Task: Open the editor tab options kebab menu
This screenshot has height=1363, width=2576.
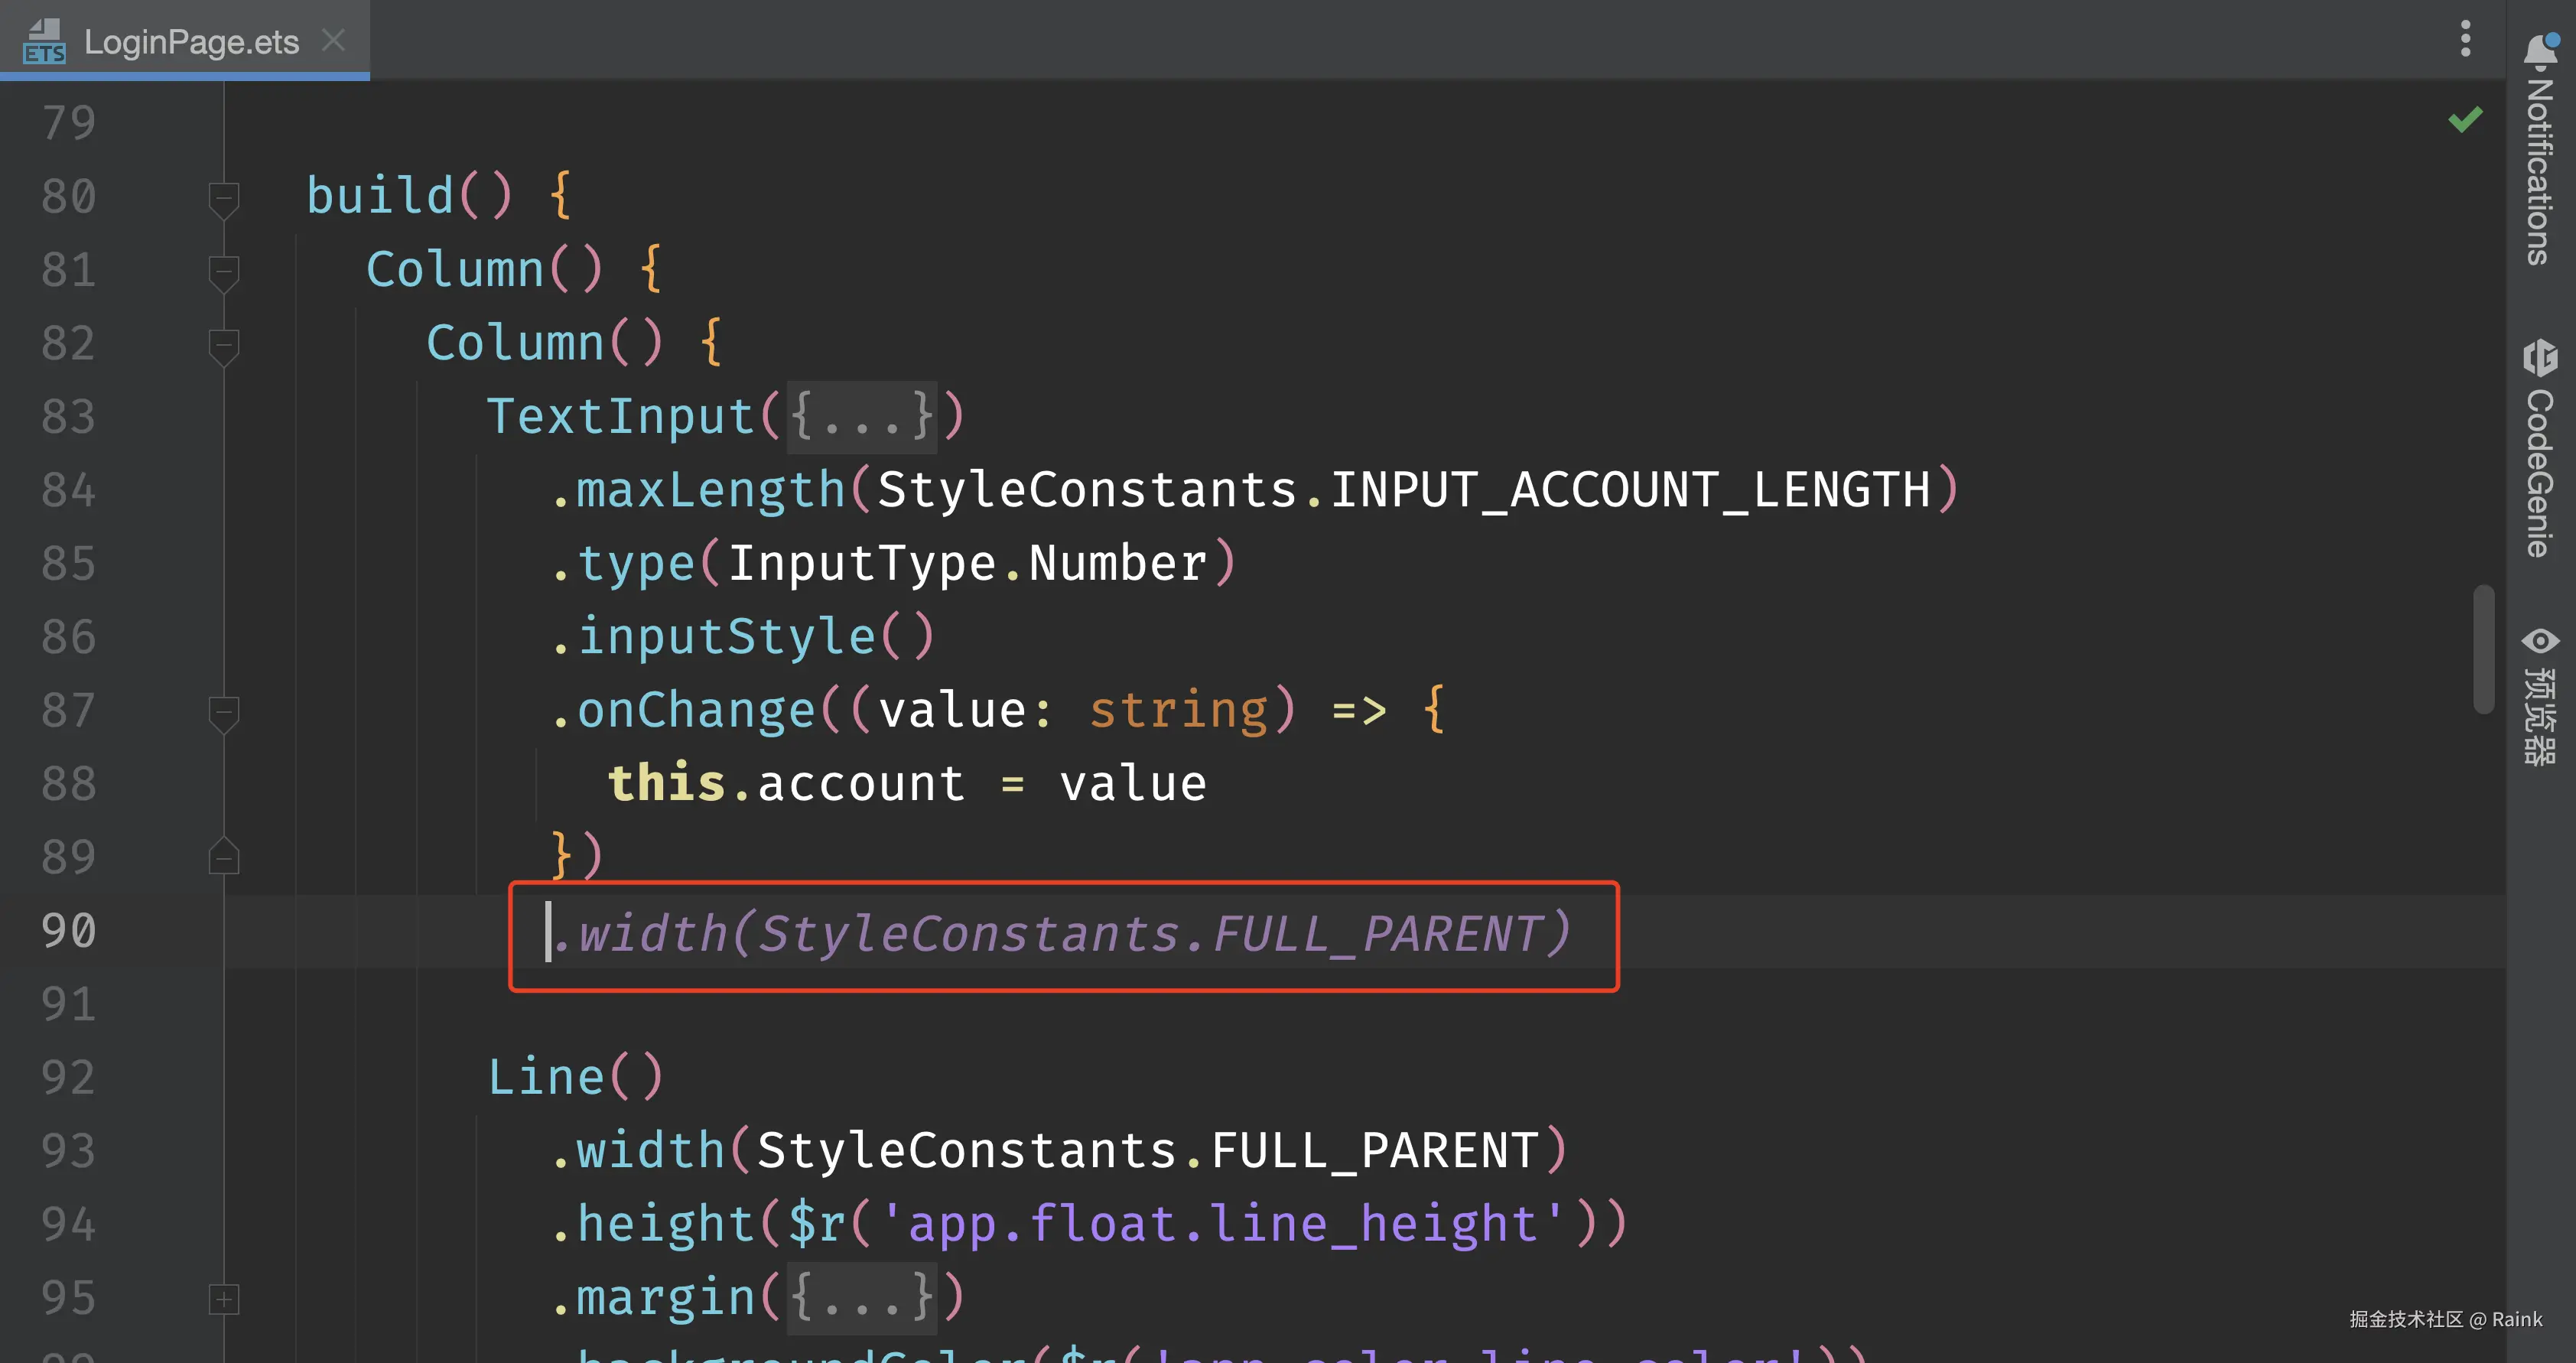Action: 2465,39
